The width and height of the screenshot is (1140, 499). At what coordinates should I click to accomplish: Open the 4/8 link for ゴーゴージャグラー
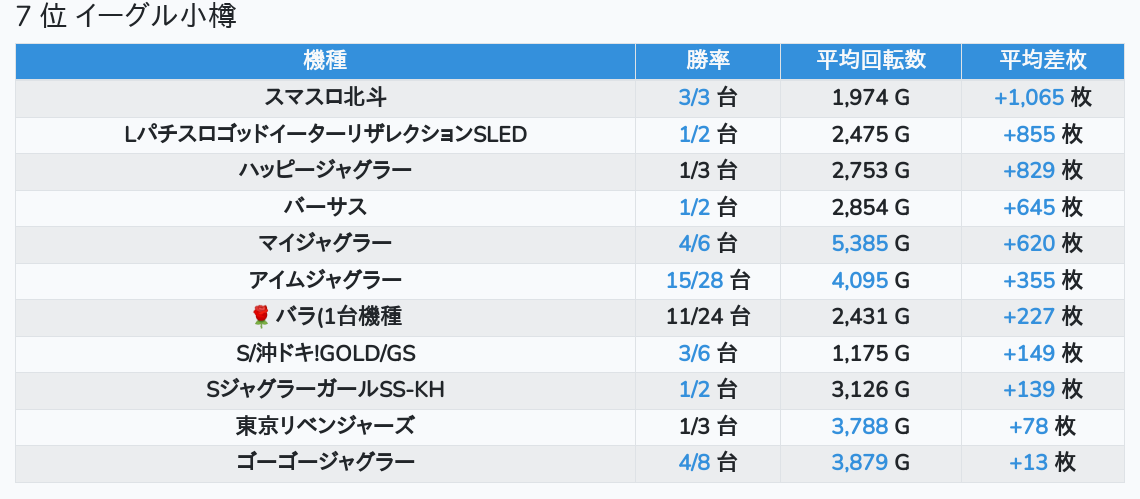click(693, 462)
